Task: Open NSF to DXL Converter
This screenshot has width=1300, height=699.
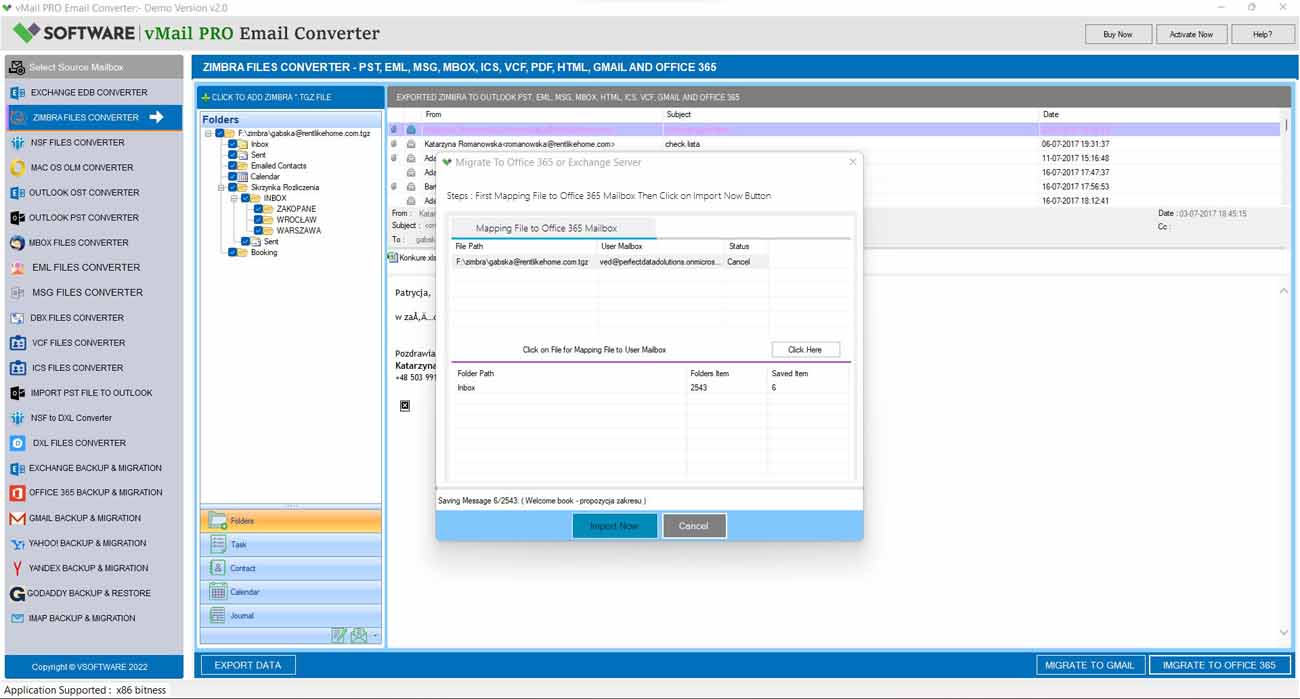Action: click(x=93, y=417)
